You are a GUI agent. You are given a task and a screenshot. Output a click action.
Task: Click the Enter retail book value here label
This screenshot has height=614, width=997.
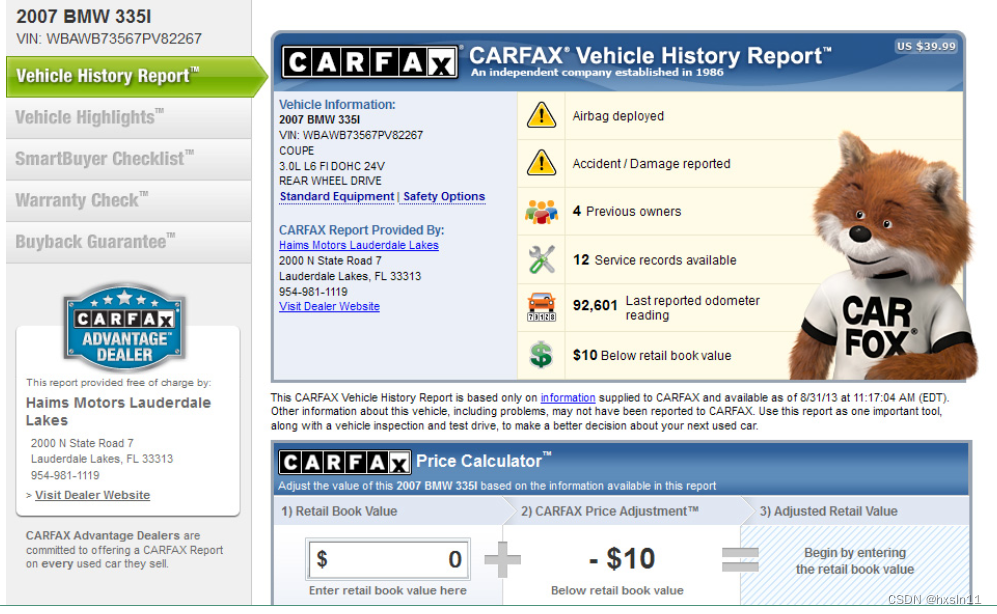click(388, 590)
